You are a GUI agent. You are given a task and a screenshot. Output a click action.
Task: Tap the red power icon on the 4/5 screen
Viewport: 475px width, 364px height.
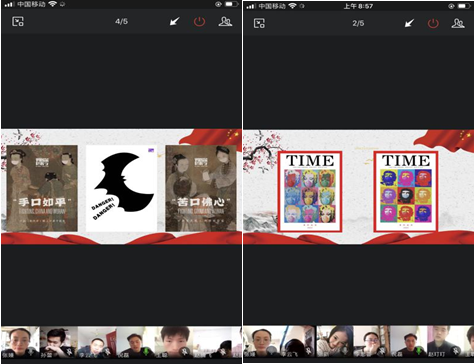[x=199, y=22]
